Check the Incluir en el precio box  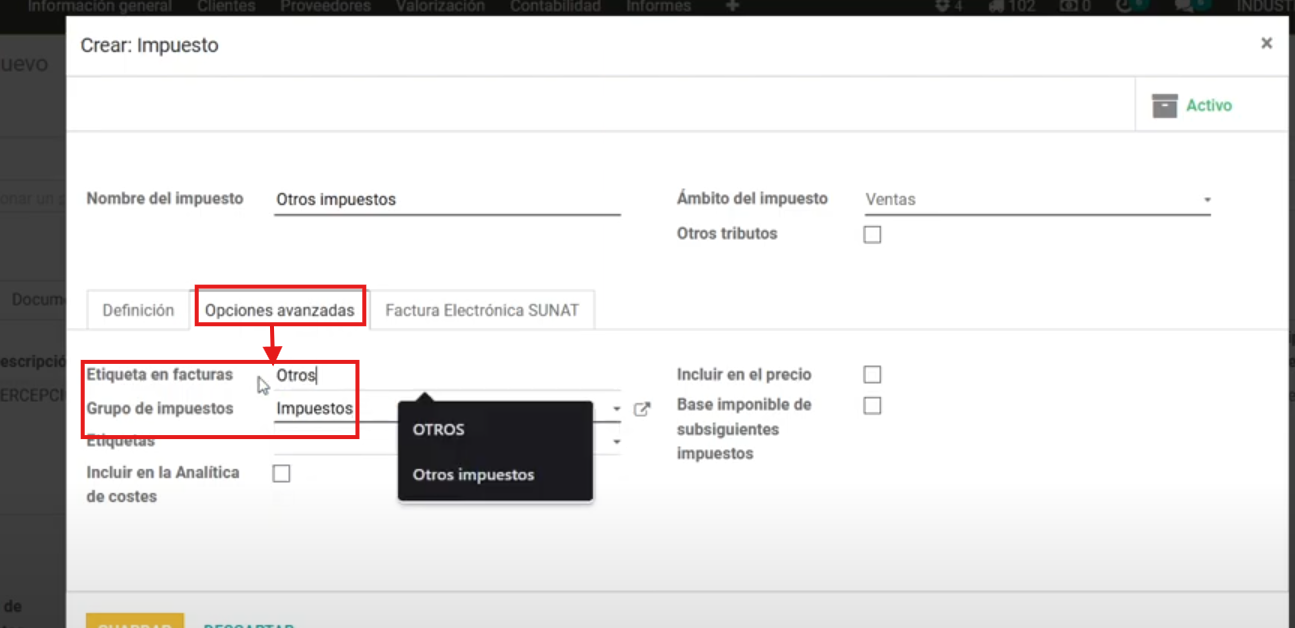coord(872,375)
